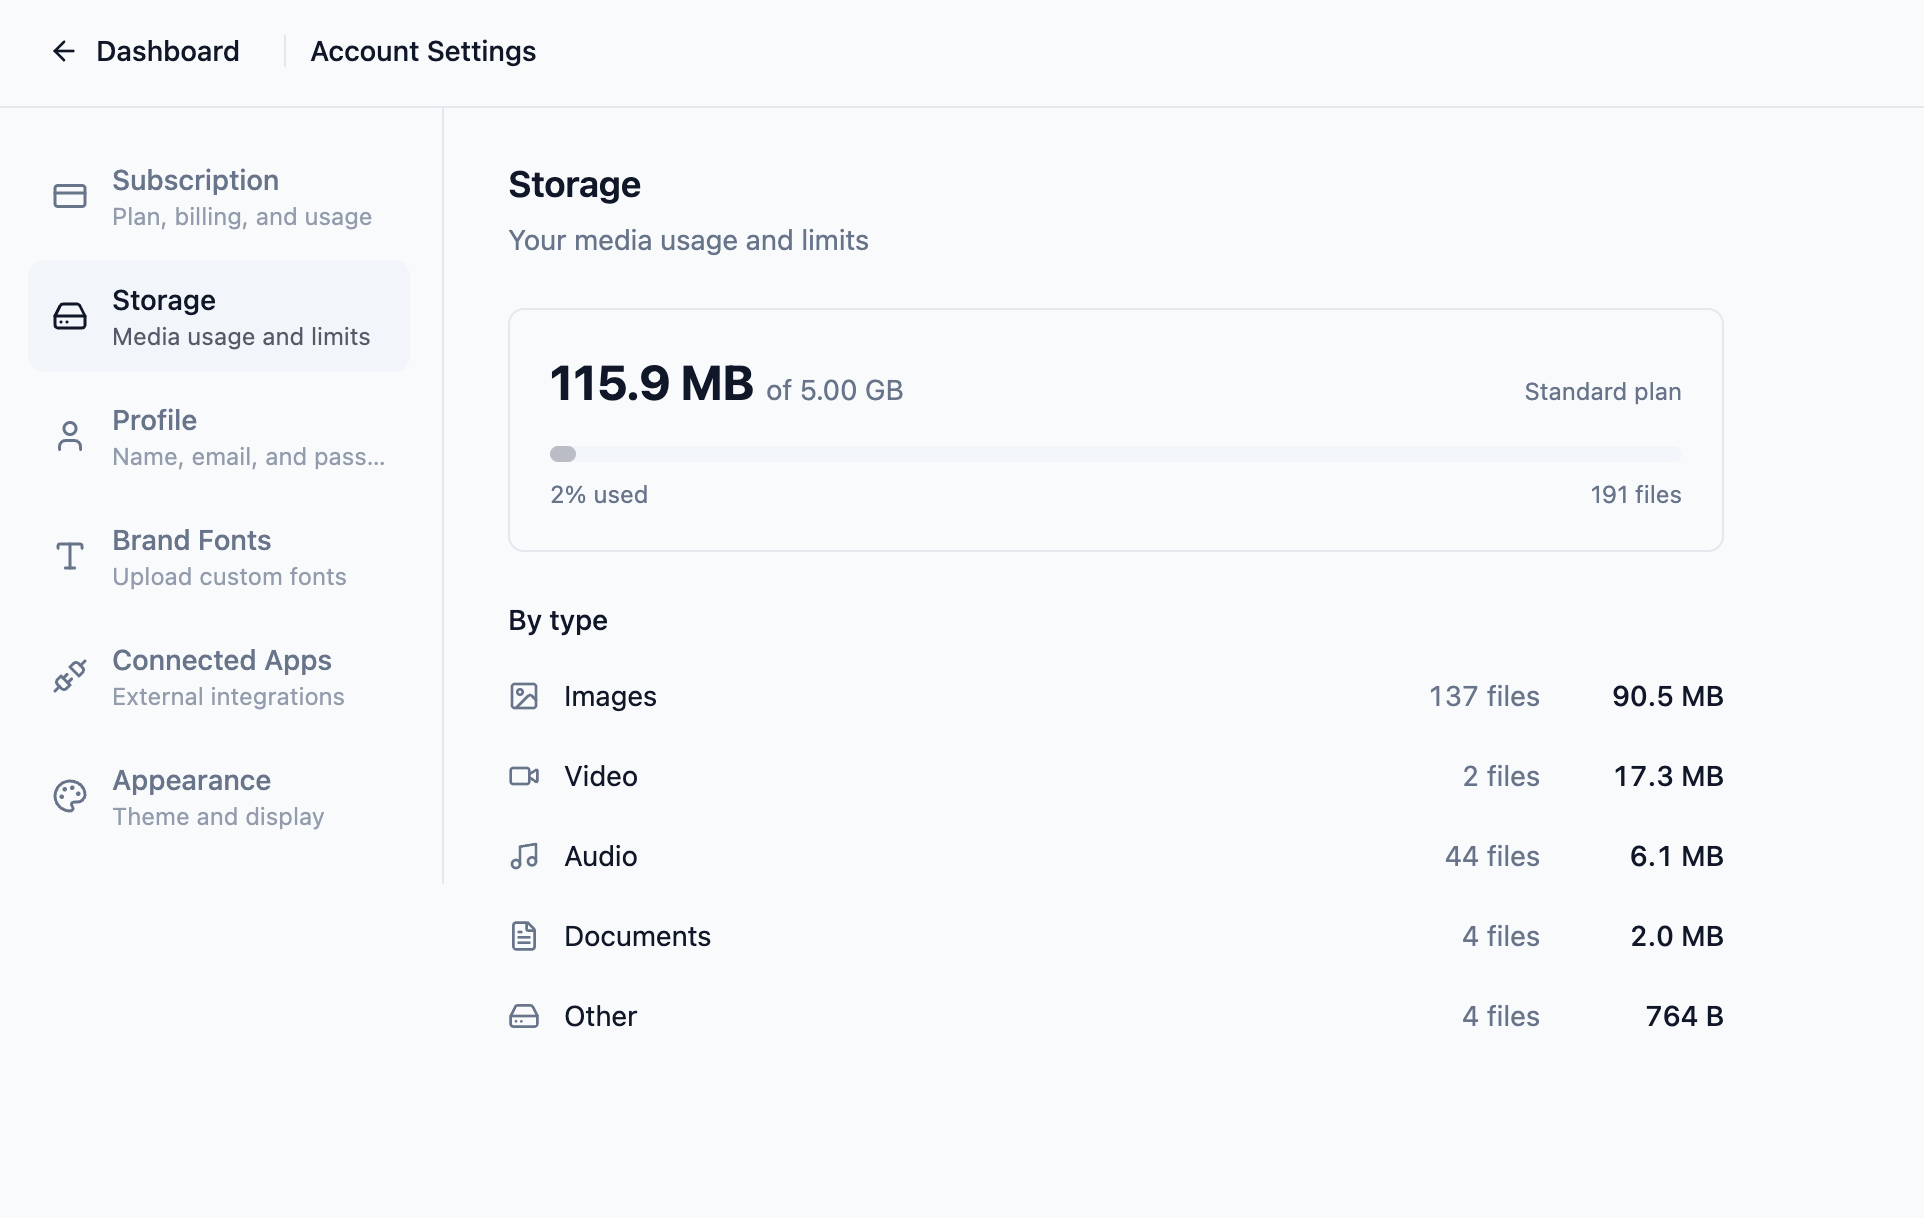Click the back arrow beside Dashboard
Screen dimensions: 1924x1218
click(64, 51)
